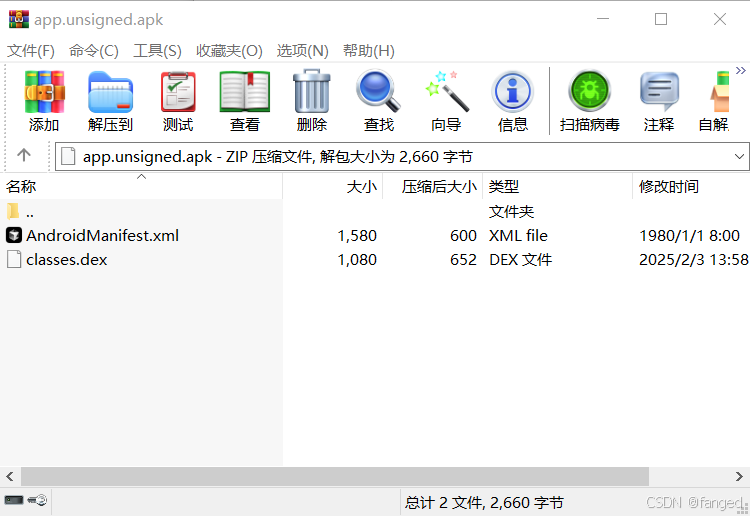Select the classes.dex file name
The height and width of the screenshot is (516, 750).
pyautogui.click(x=67, y=259)
